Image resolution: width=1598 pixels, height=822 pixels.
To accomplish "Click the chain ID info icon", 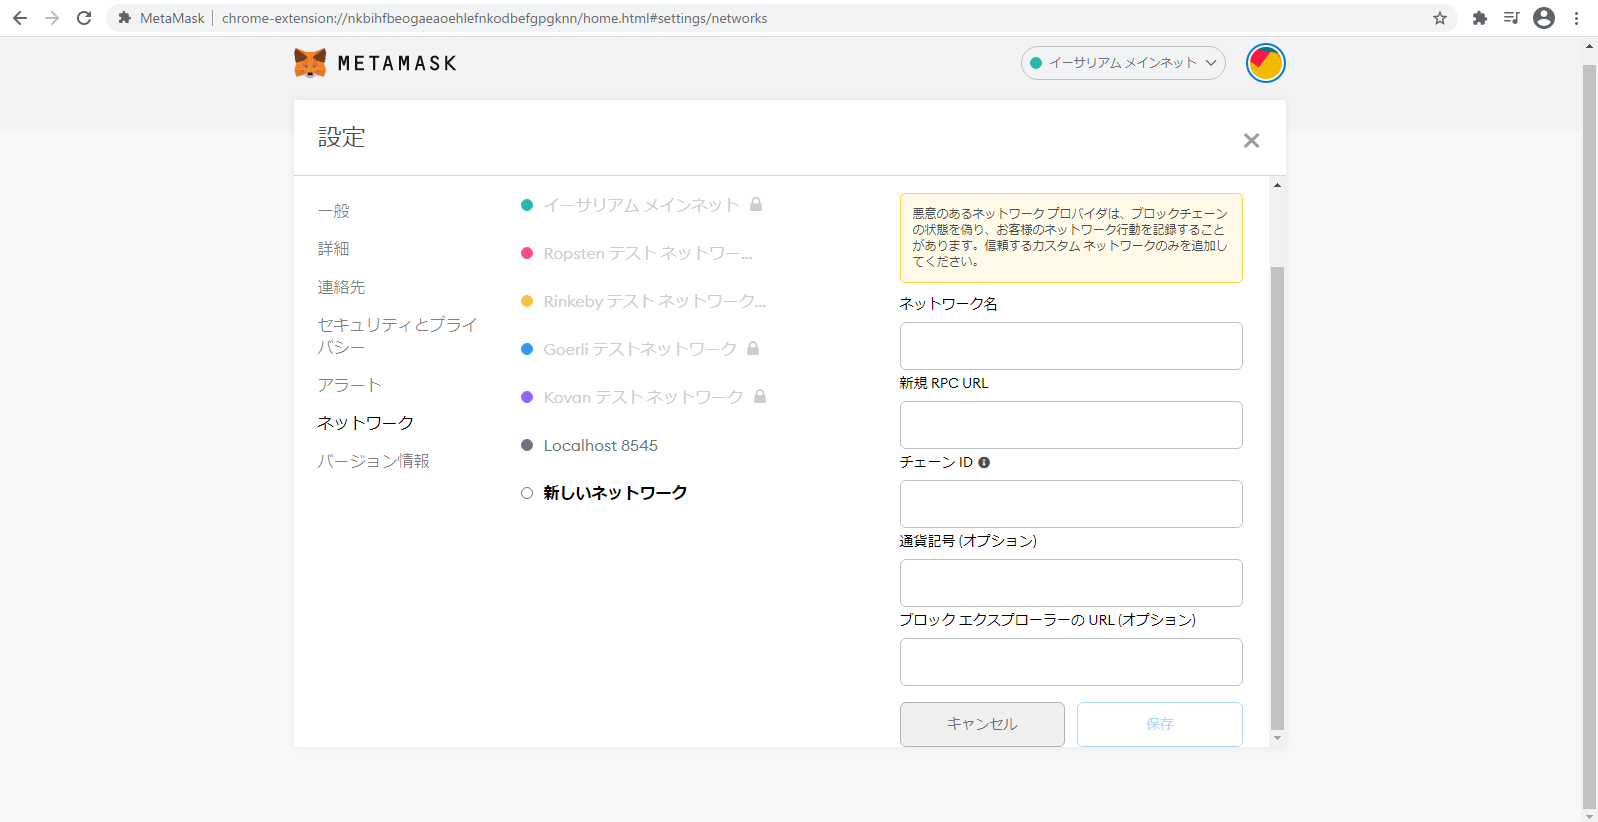I will [x=984, y=462].
